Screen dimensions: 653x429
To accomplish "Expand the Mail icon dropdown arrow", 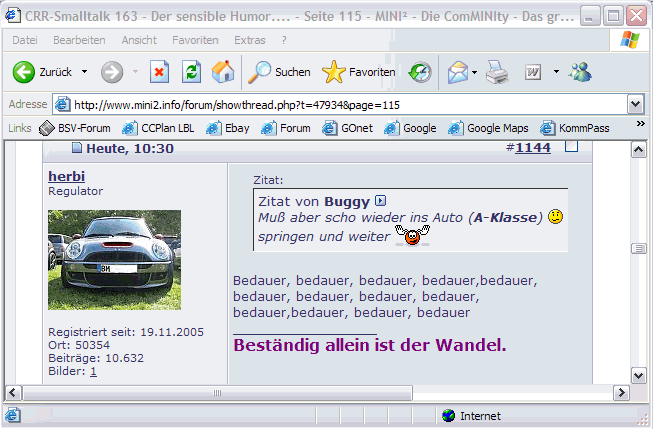I will pyautogui.click(x=474, y=72).
